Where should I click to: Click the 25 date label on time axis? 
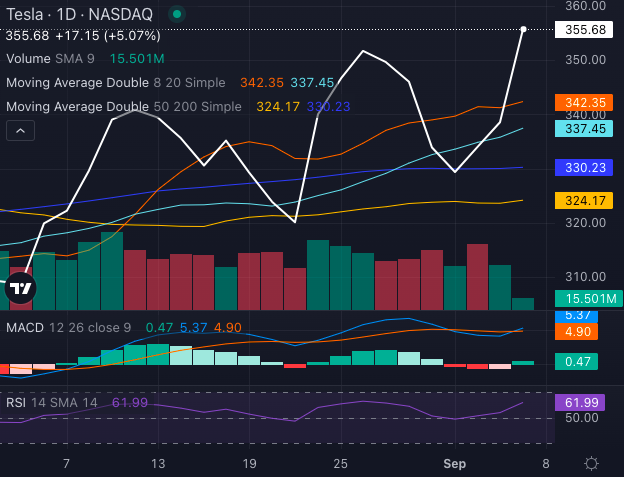tap(341, 464)
